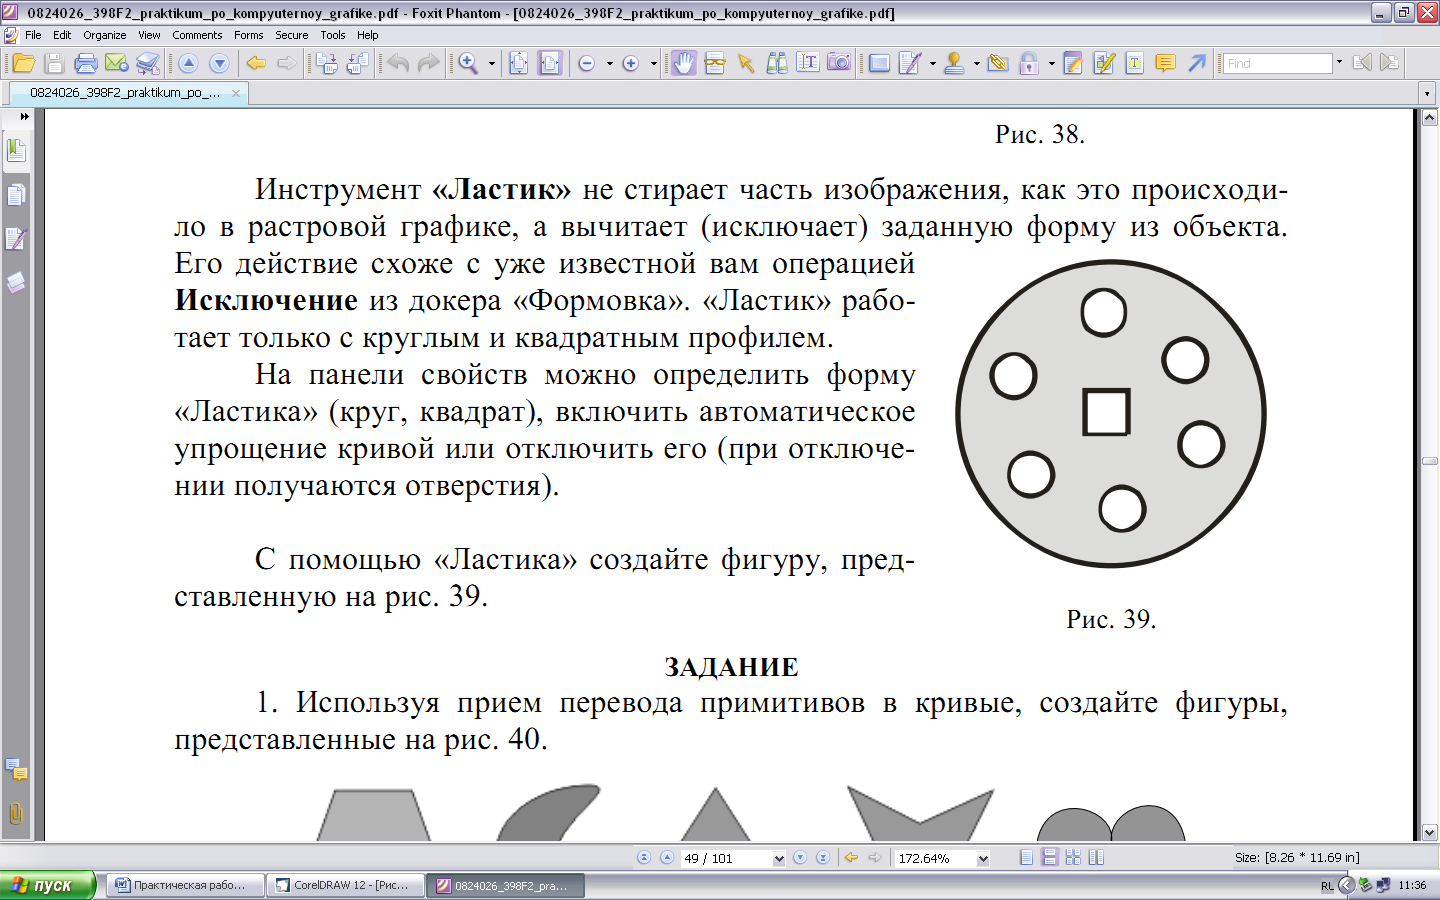
Task: Select the Fit Width view icon
Action: coord(550,63)
